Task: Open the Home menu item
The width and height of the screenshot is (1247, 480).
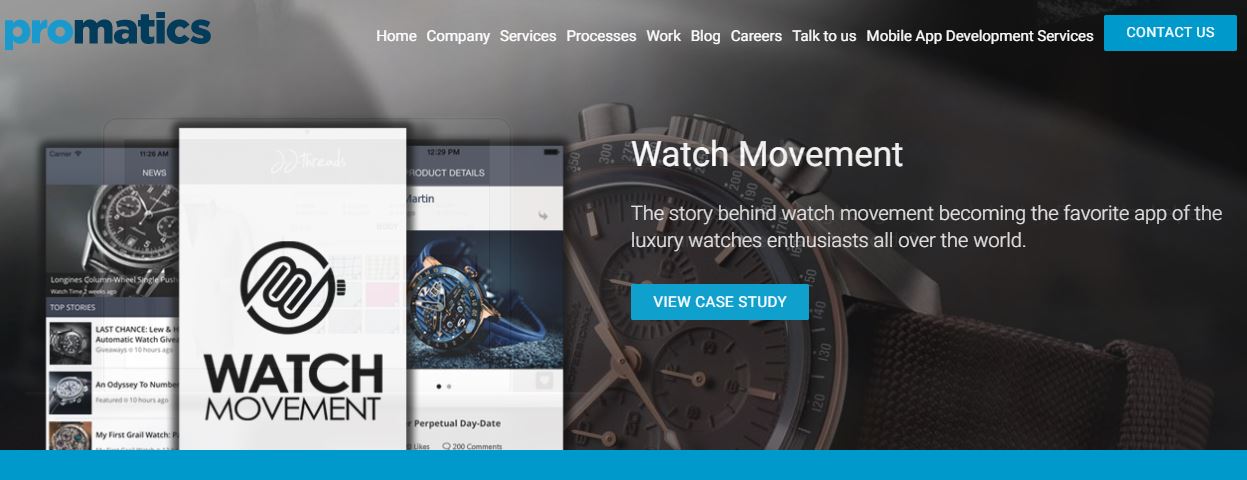Action: (x=396, y=36)
